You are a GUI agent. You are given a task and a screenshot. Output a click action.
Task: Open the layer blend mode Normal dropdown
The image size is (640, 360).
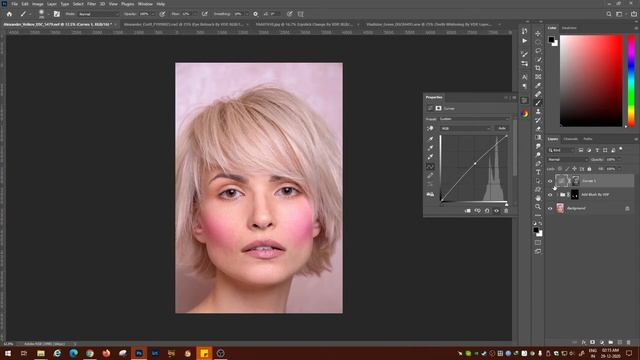click(x=567, y=160)
